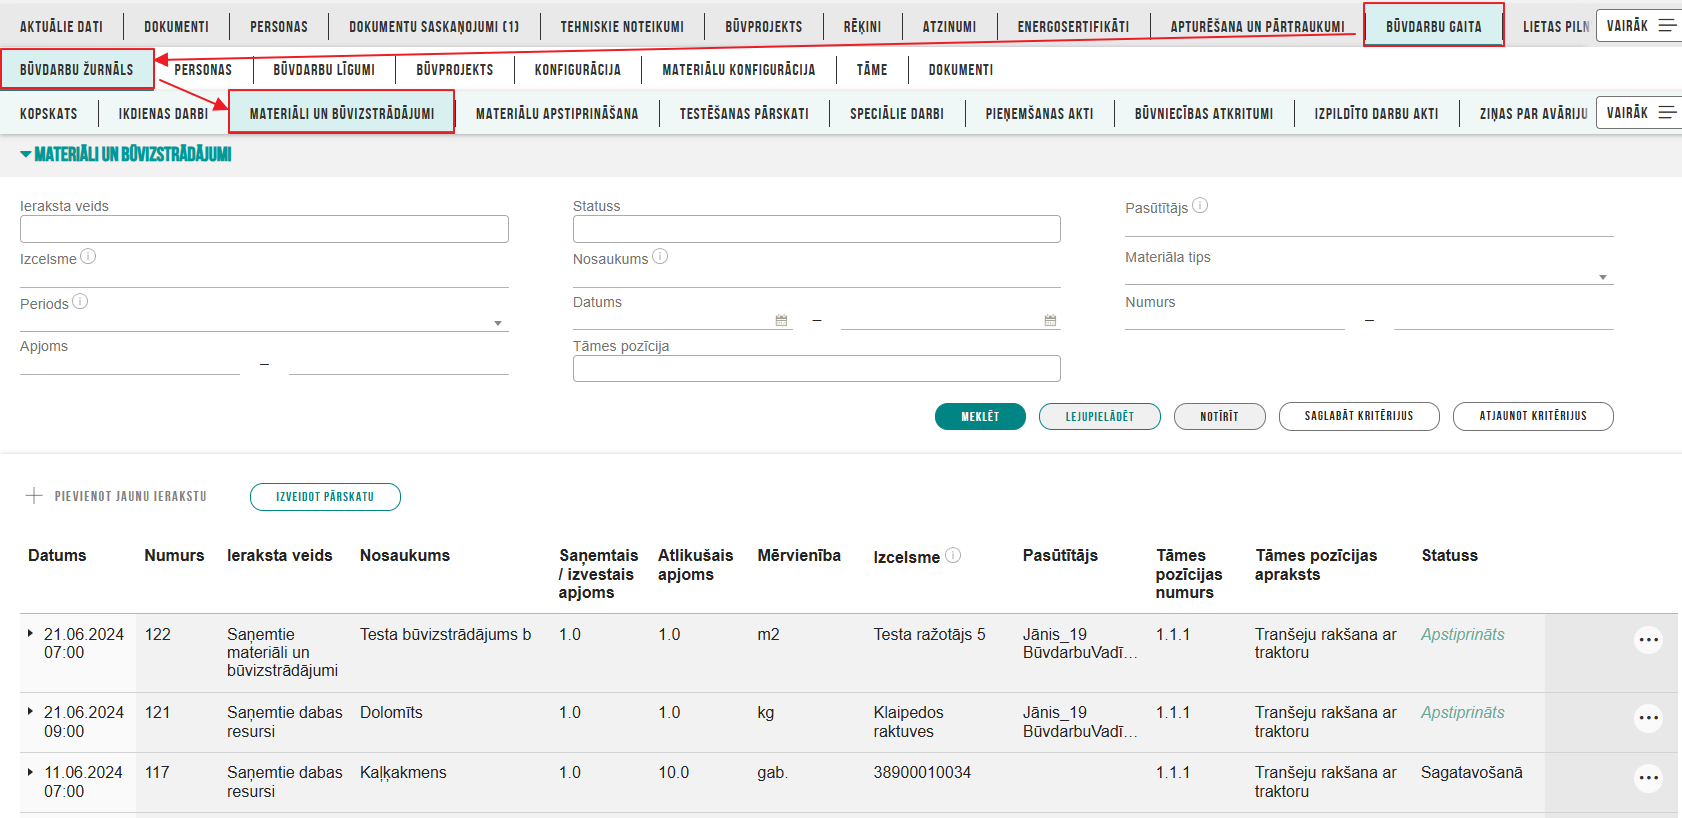Click Meklēt search button

[980, 416]
